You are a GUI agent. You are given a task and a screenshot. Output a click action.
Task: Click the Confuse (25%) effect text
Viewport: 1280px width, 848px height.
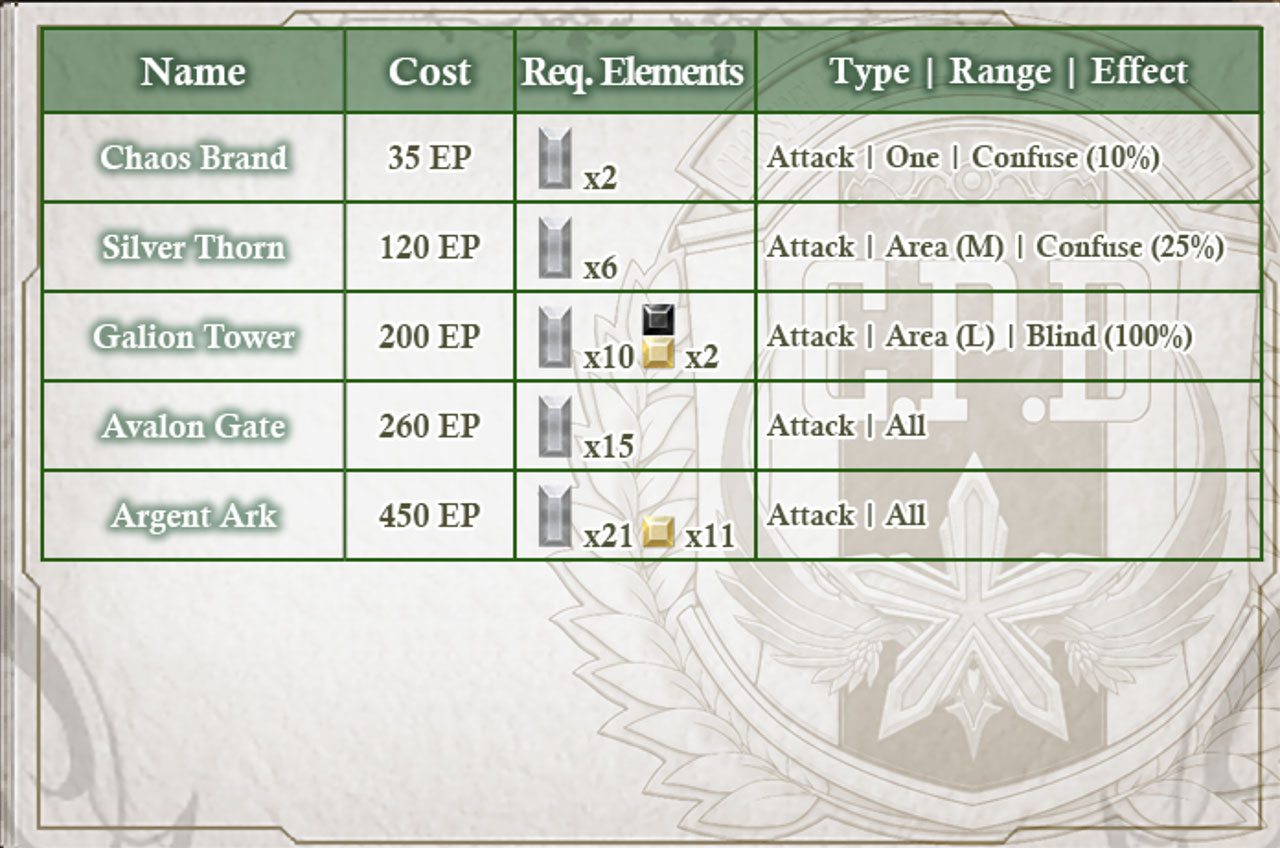1130,247
